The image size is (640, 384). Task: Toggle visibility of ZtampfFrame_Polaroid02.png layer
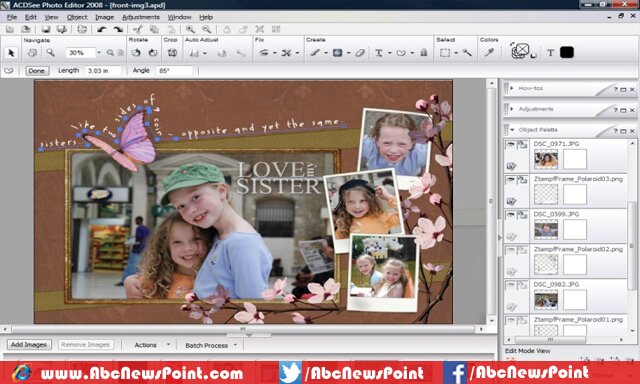click(x=510, y=250)
